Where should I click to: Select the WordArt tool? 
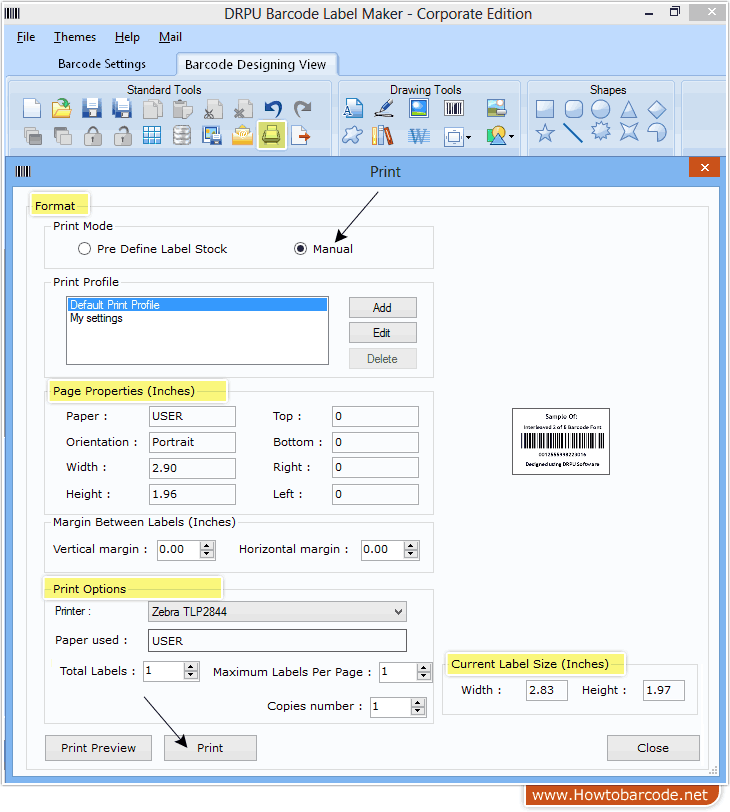[x=419, y=136]
